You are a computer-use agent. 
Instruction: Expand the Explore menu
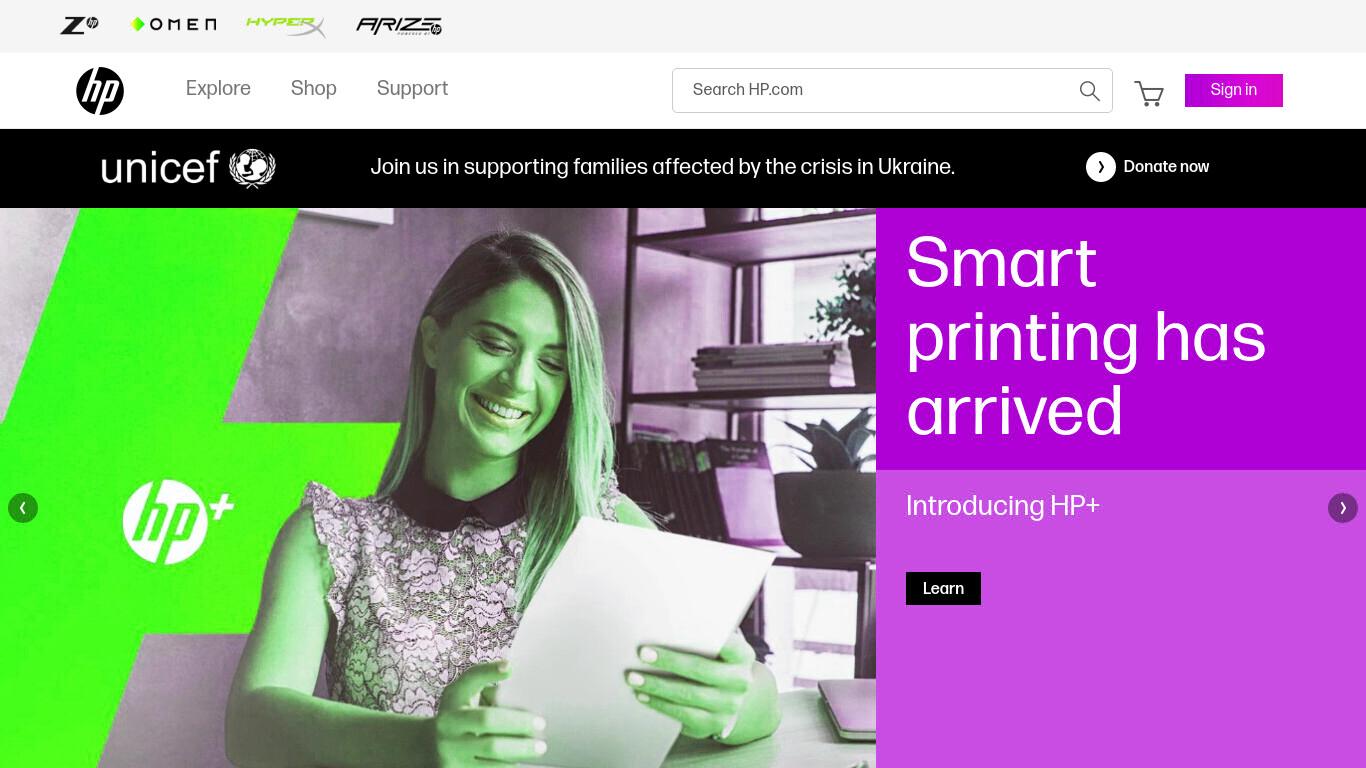click(x=218, y=89)
